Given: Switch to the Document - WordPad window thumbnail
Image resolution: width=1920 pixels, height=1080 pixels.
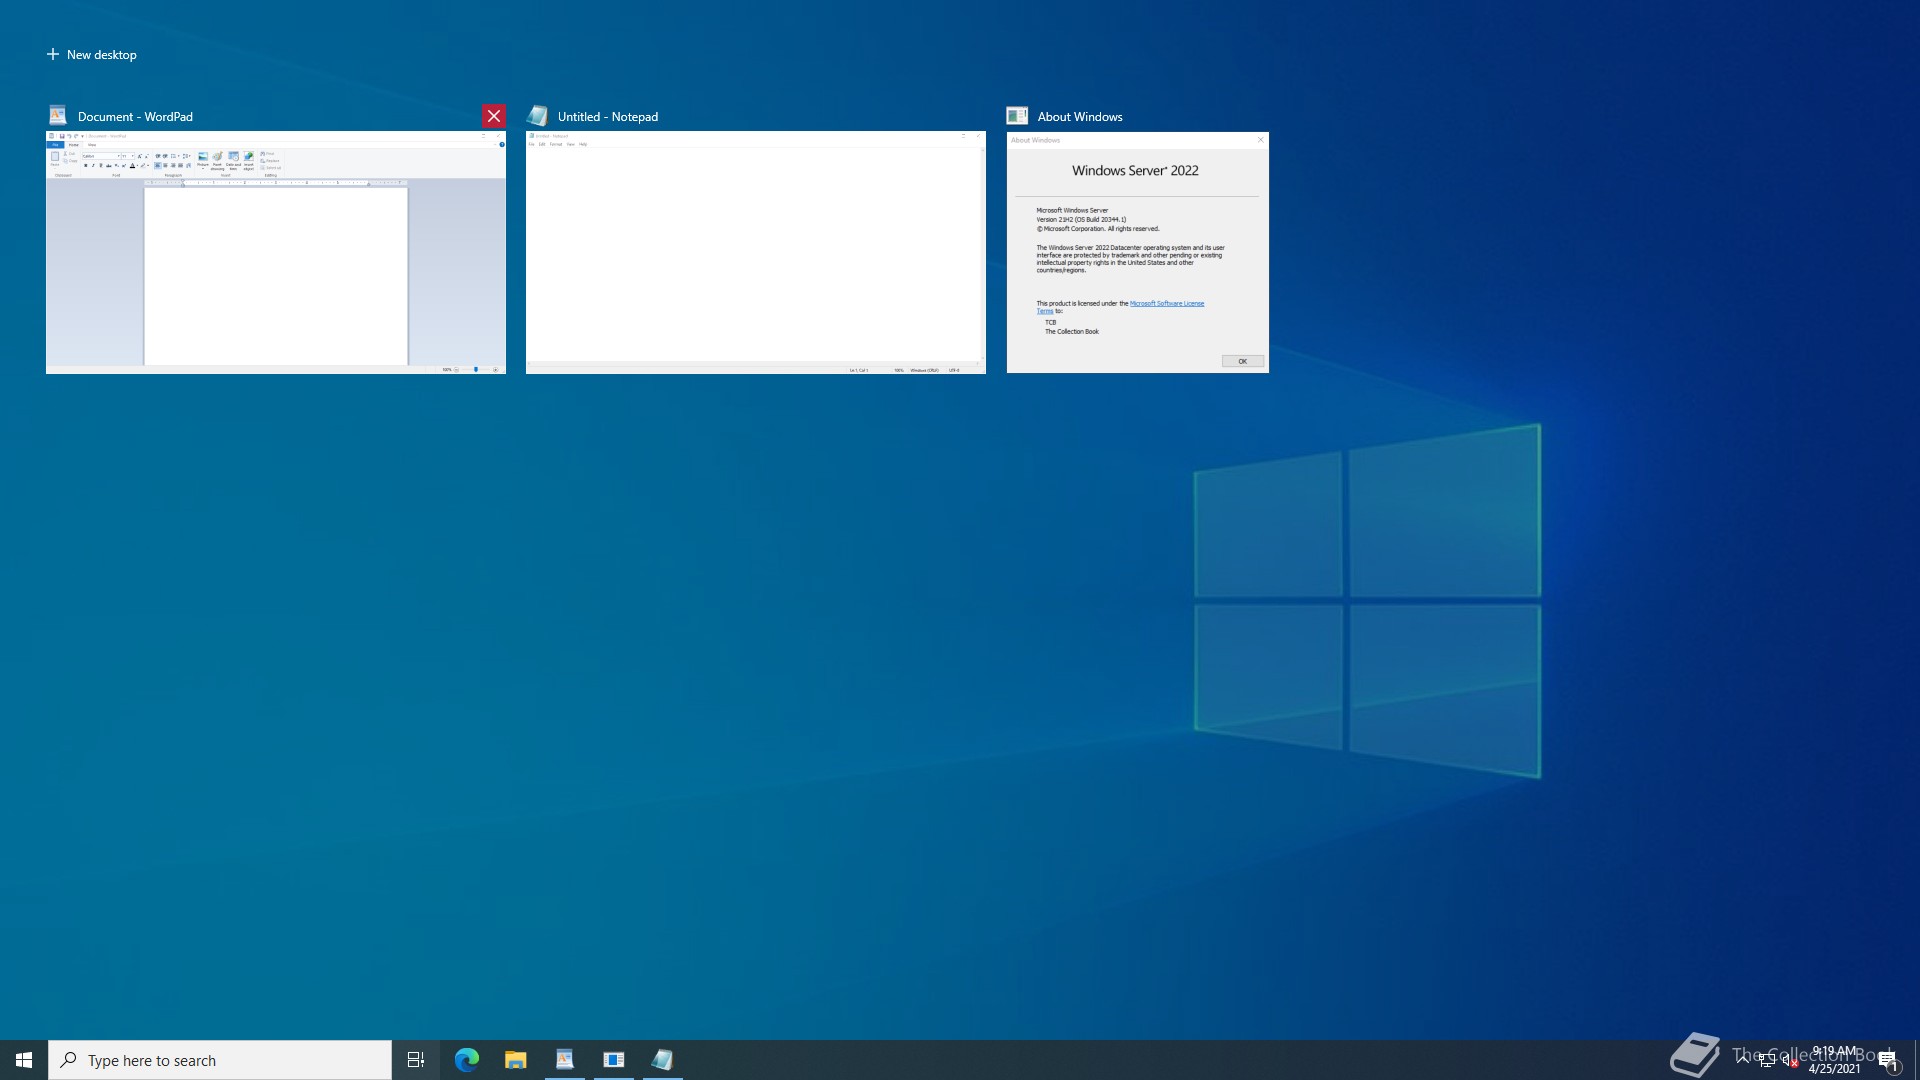Looking at the screenshot, I should click(276, 252).
